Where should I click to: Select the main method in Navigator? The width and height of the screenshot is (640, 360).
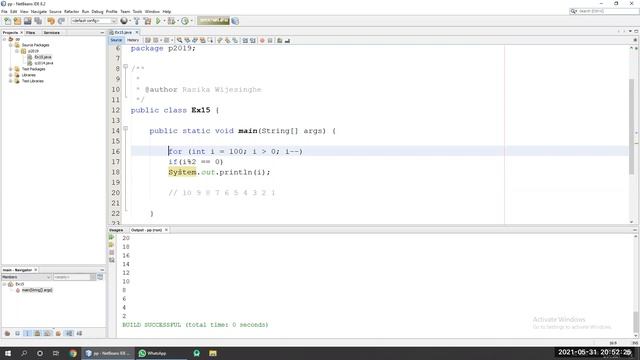37,290
